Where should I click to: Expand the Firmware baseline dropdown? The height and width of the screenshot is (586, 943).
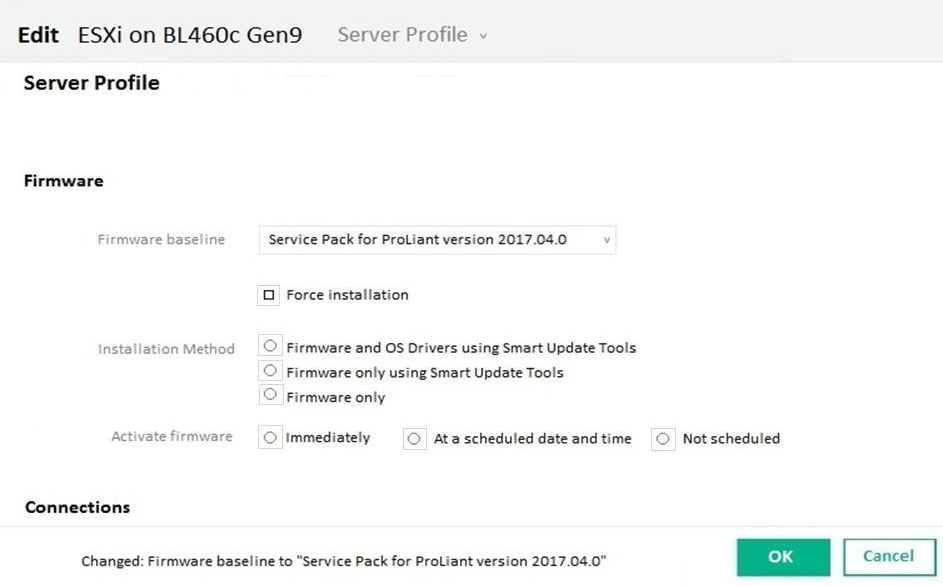(x=437, y=240)
